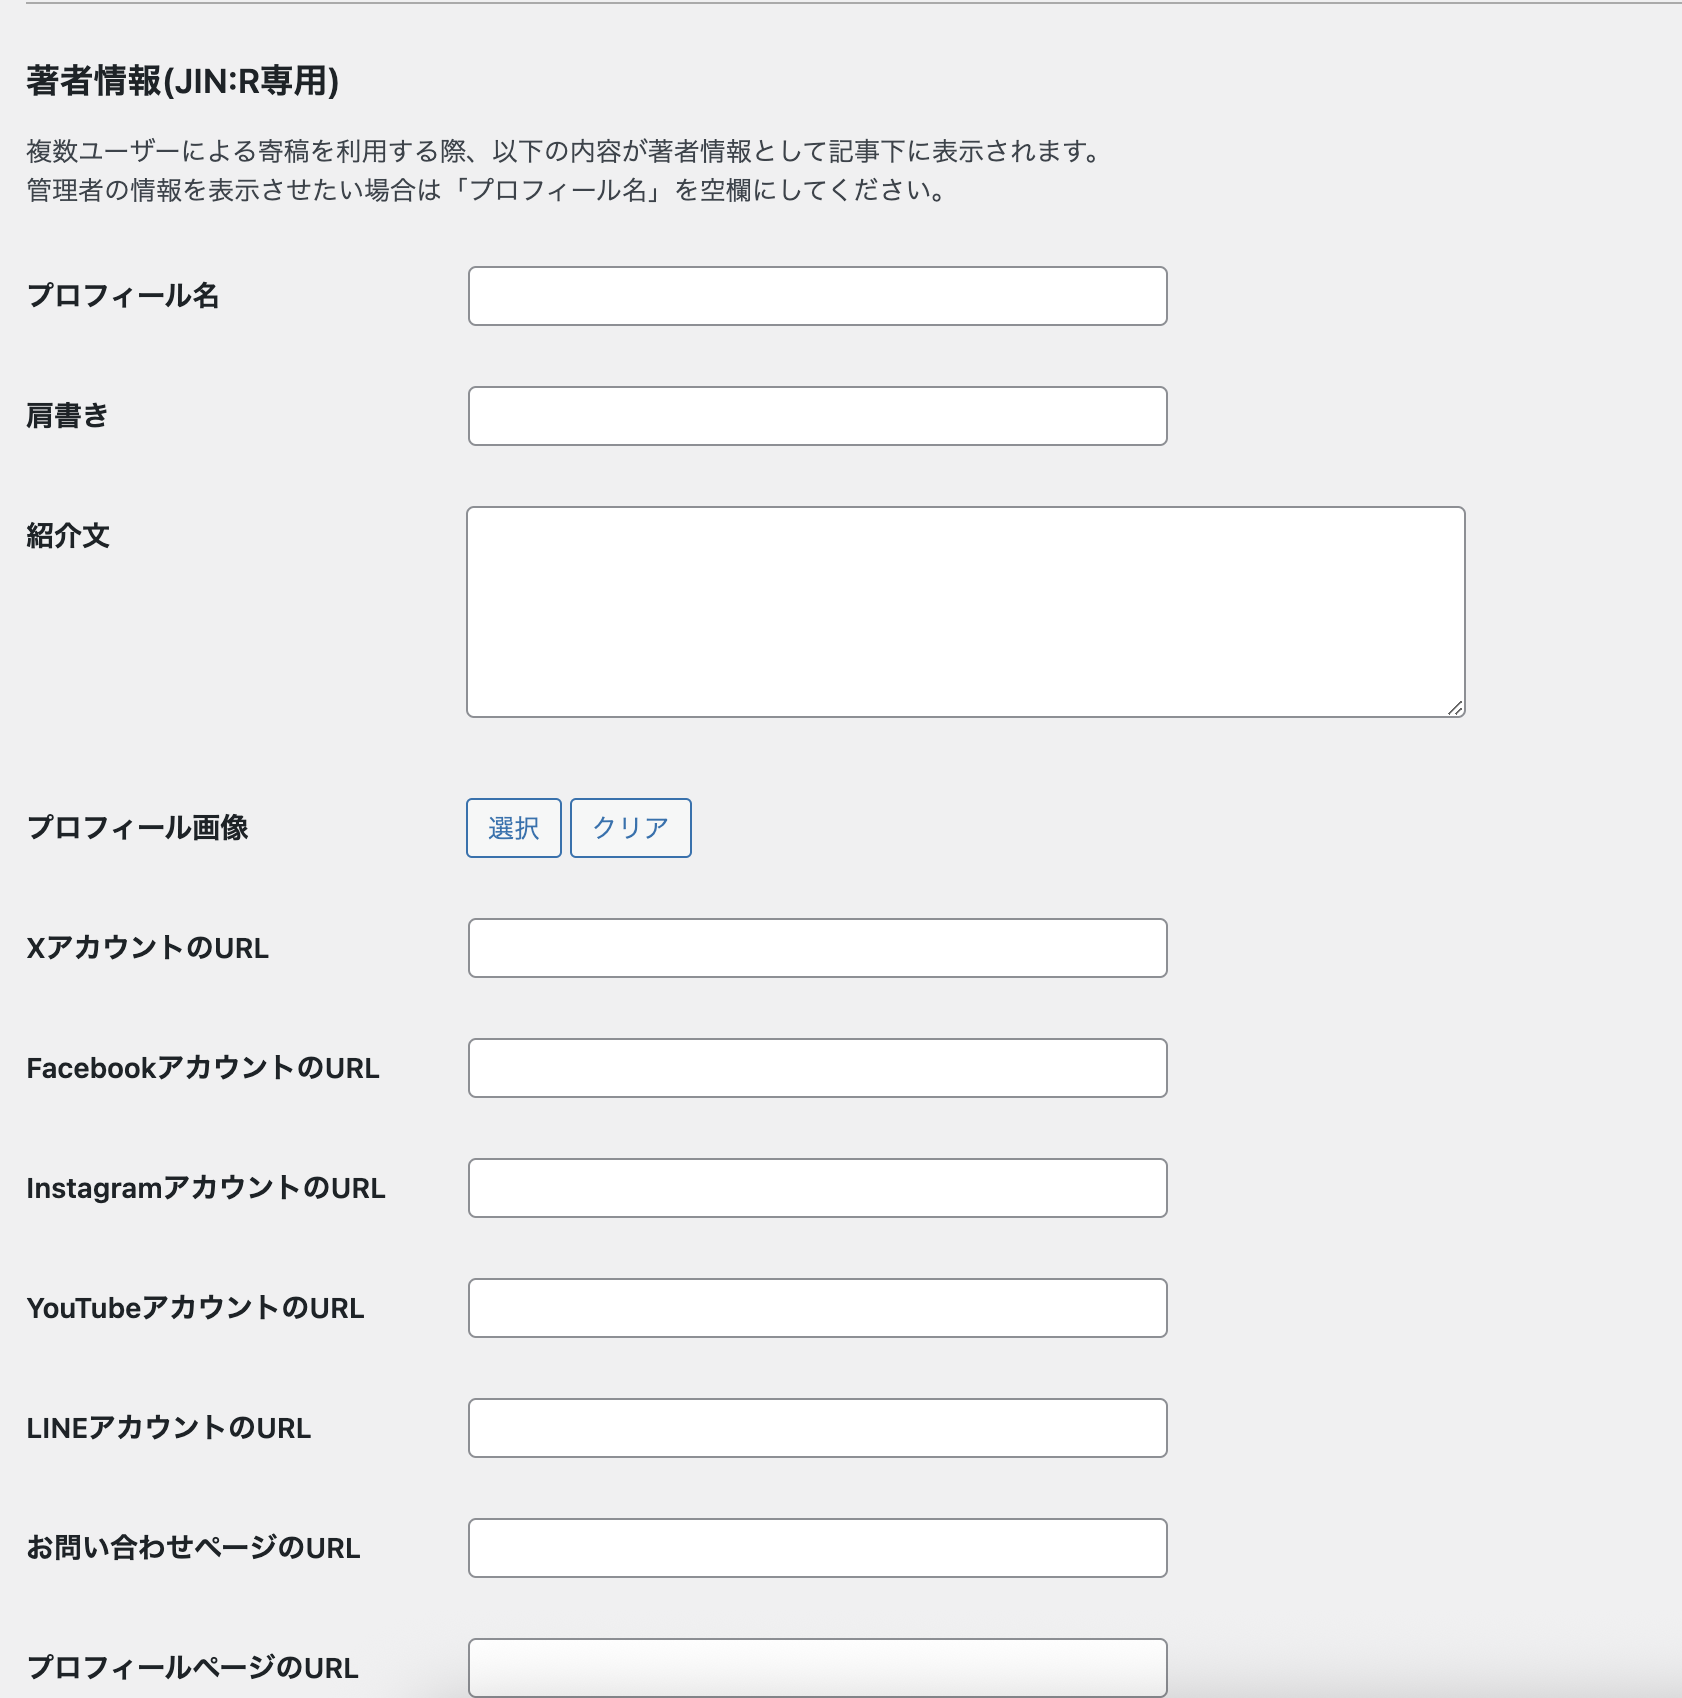Focus the InstagramアカウントのURL field
The image size is (1682, 1698).
pos(817,1188)
